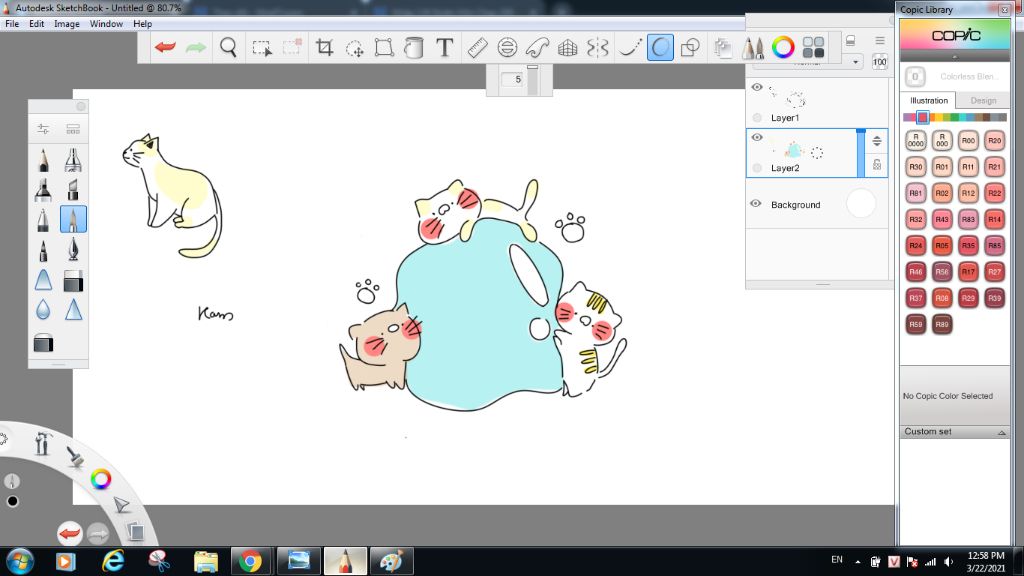Open the brush library icon in palette
The height and width of the screenshot is (576, 1024).
tap(73, 129)
